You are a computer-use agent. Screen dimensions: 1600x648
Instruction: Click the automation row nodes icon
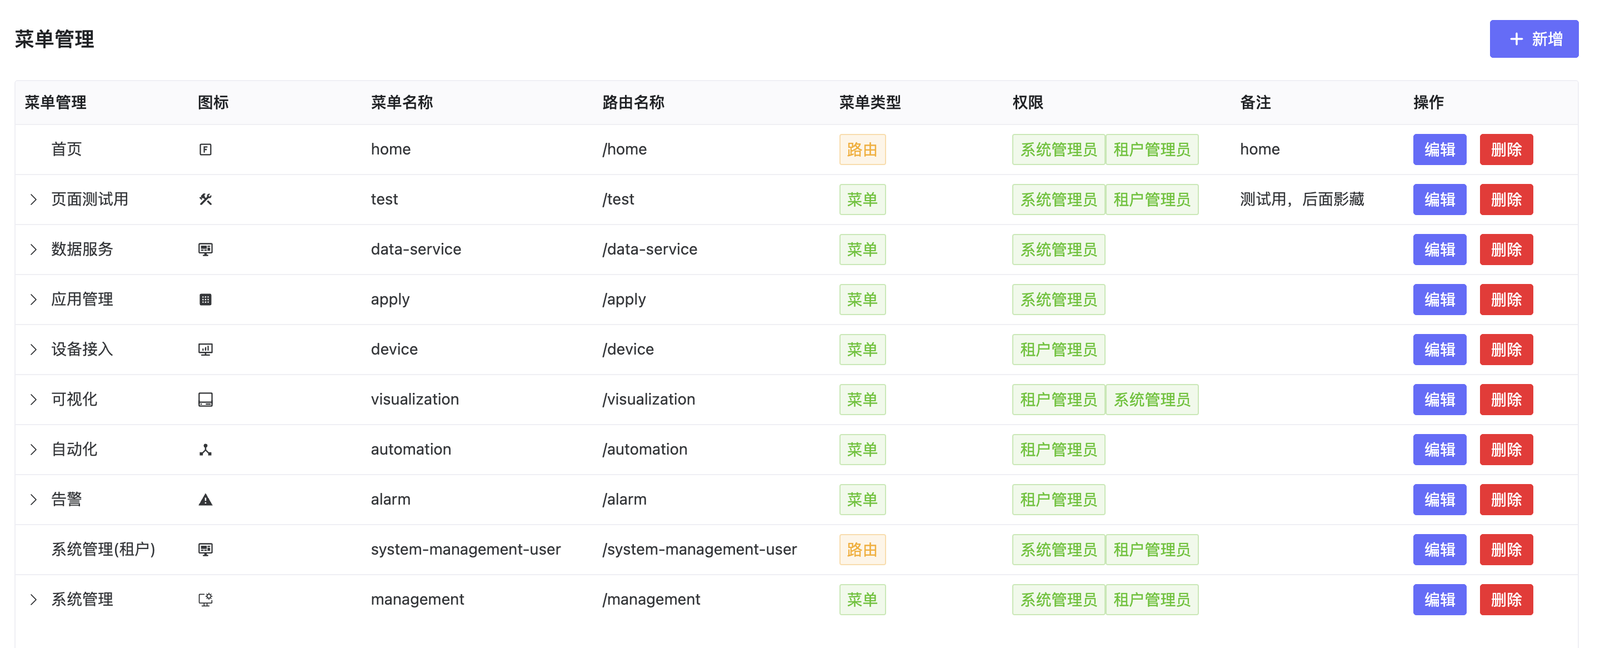point(205,450)
